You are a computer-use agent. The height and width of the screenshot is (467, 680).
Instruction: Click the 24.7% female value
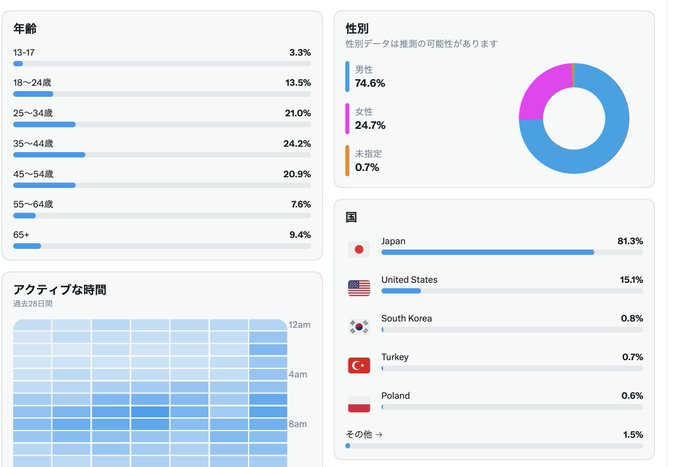[370, 125]
